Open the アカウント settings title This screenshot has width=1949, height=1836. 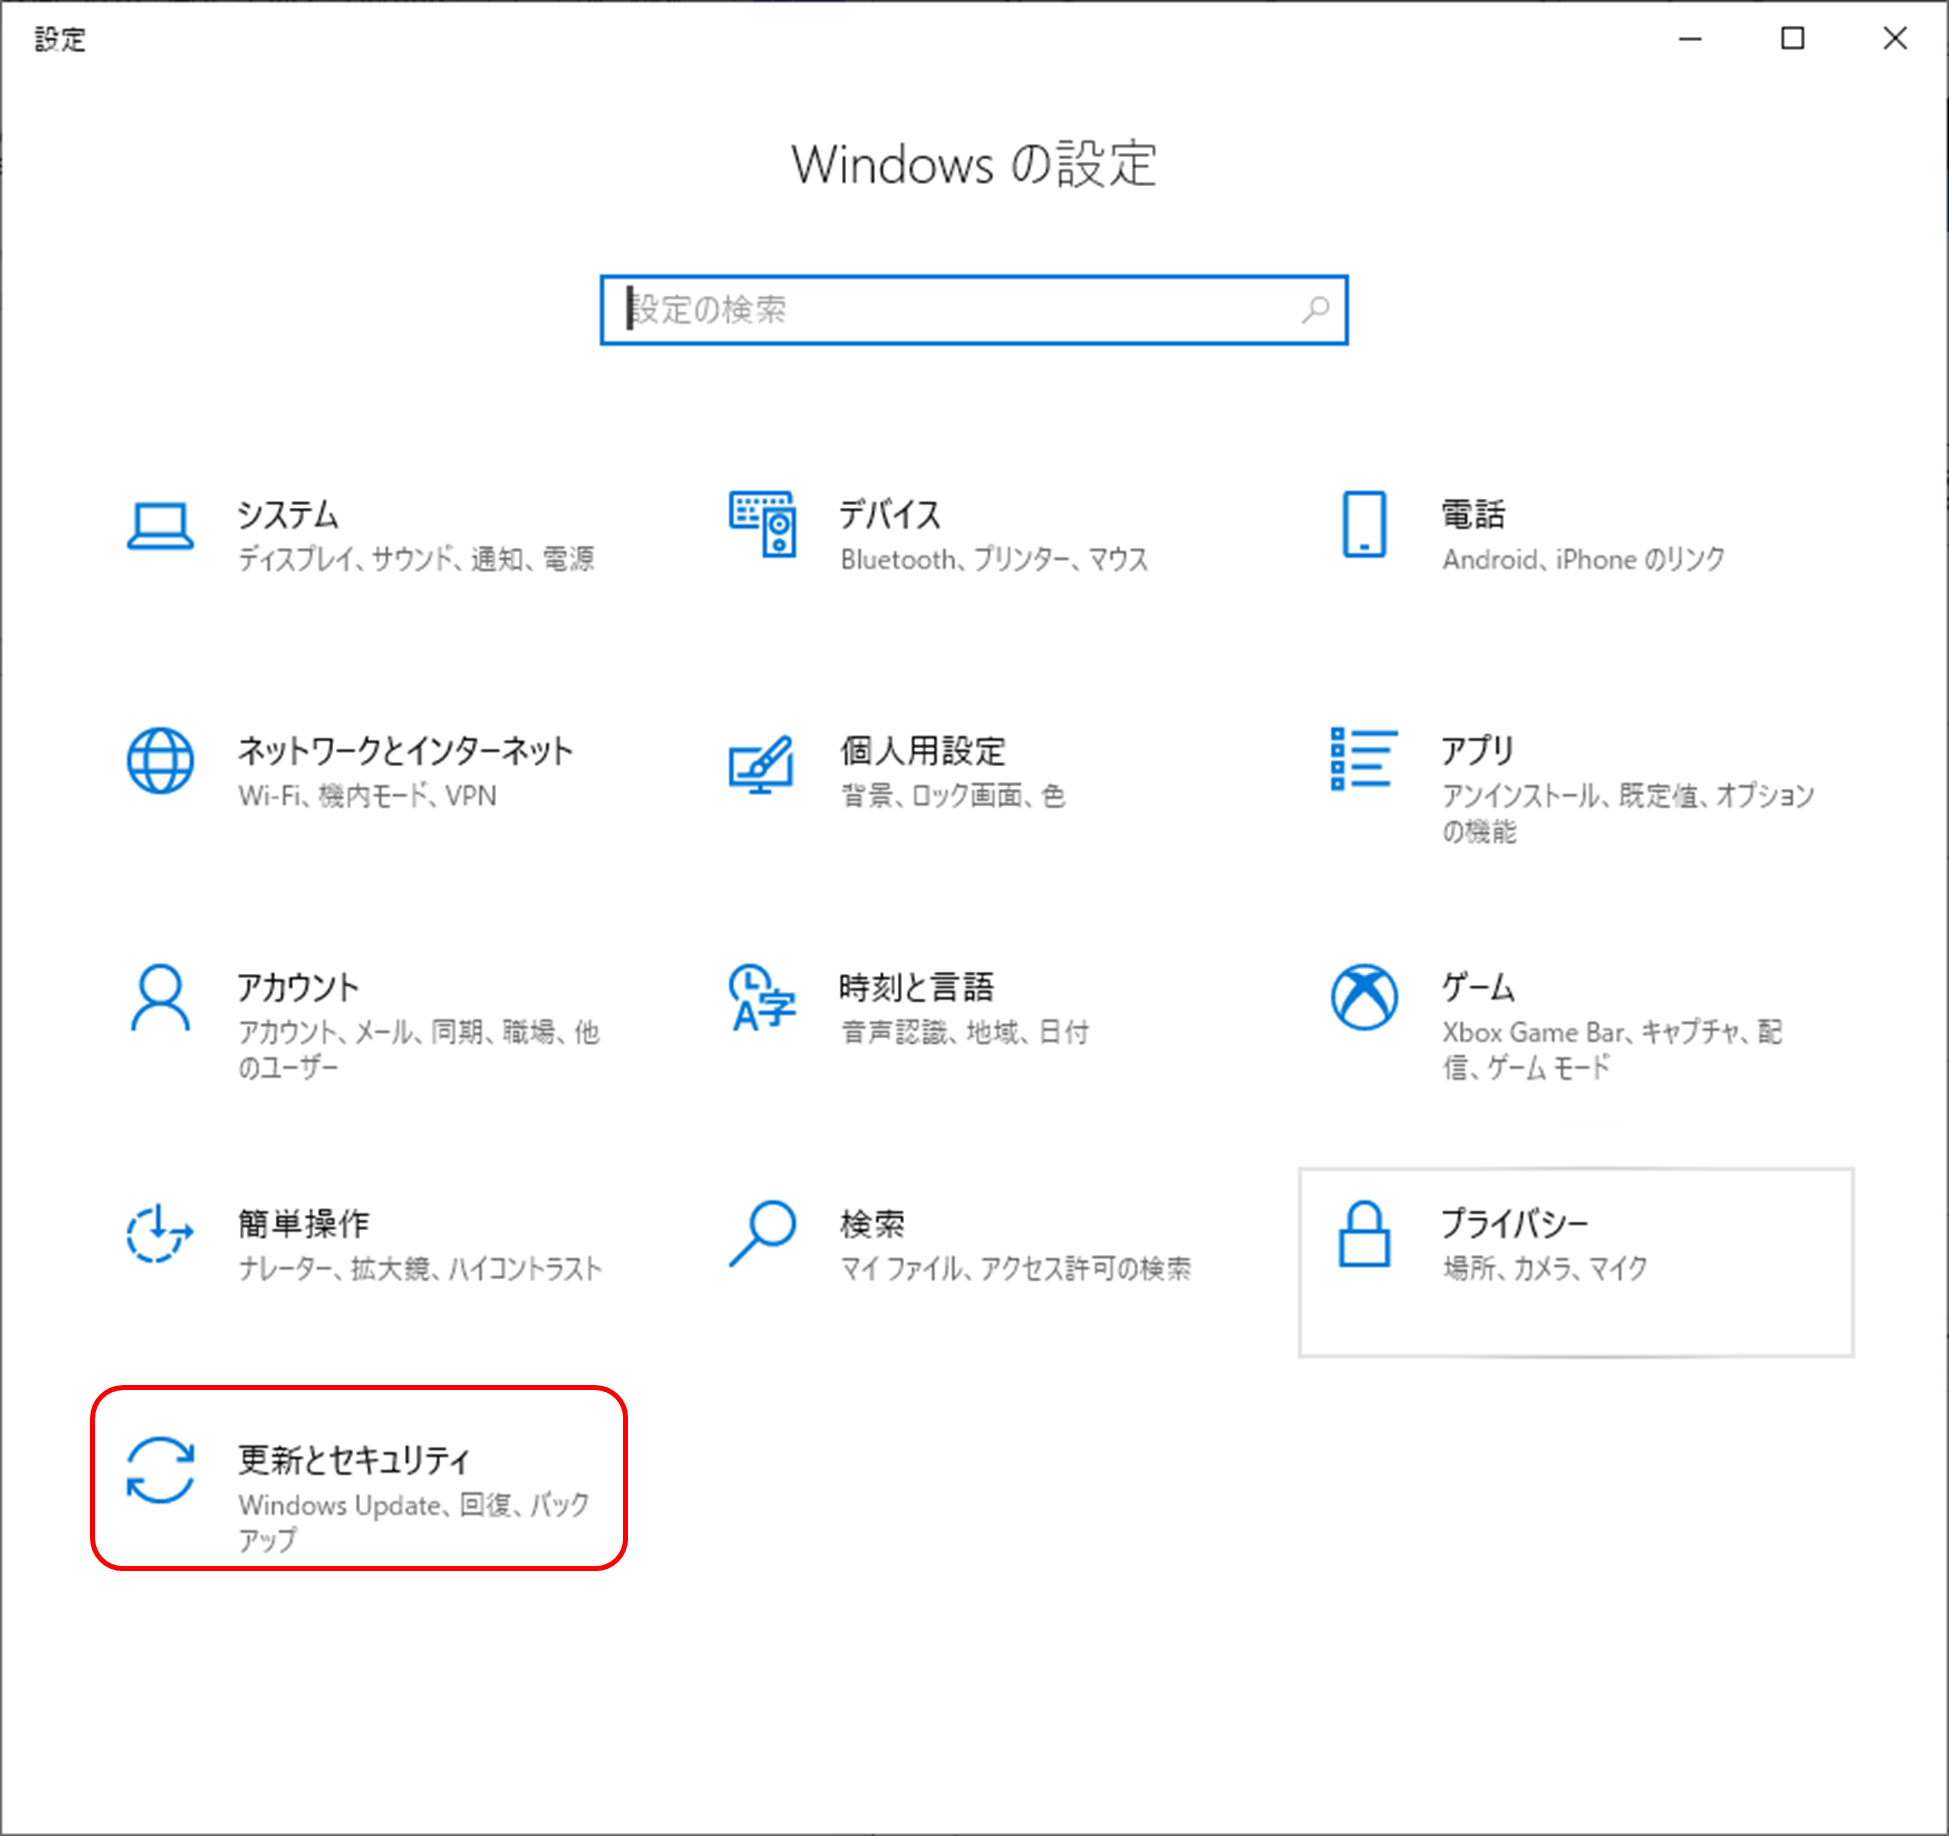click(x=298, y=988)
